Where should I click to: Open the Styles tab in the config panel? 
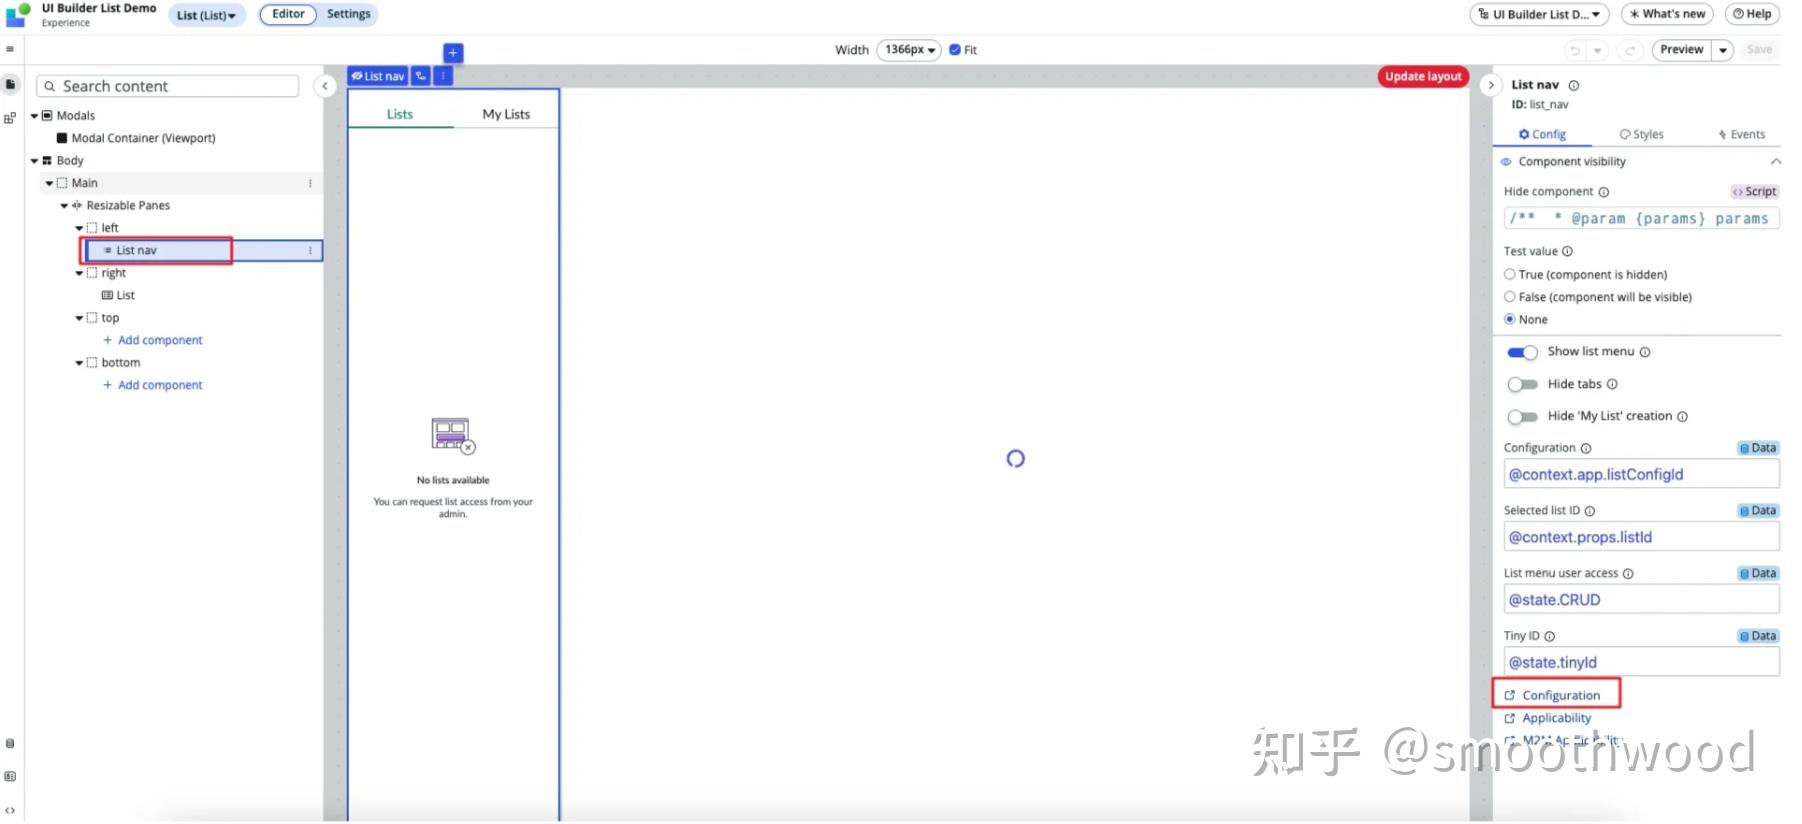tap(1641, 134)
